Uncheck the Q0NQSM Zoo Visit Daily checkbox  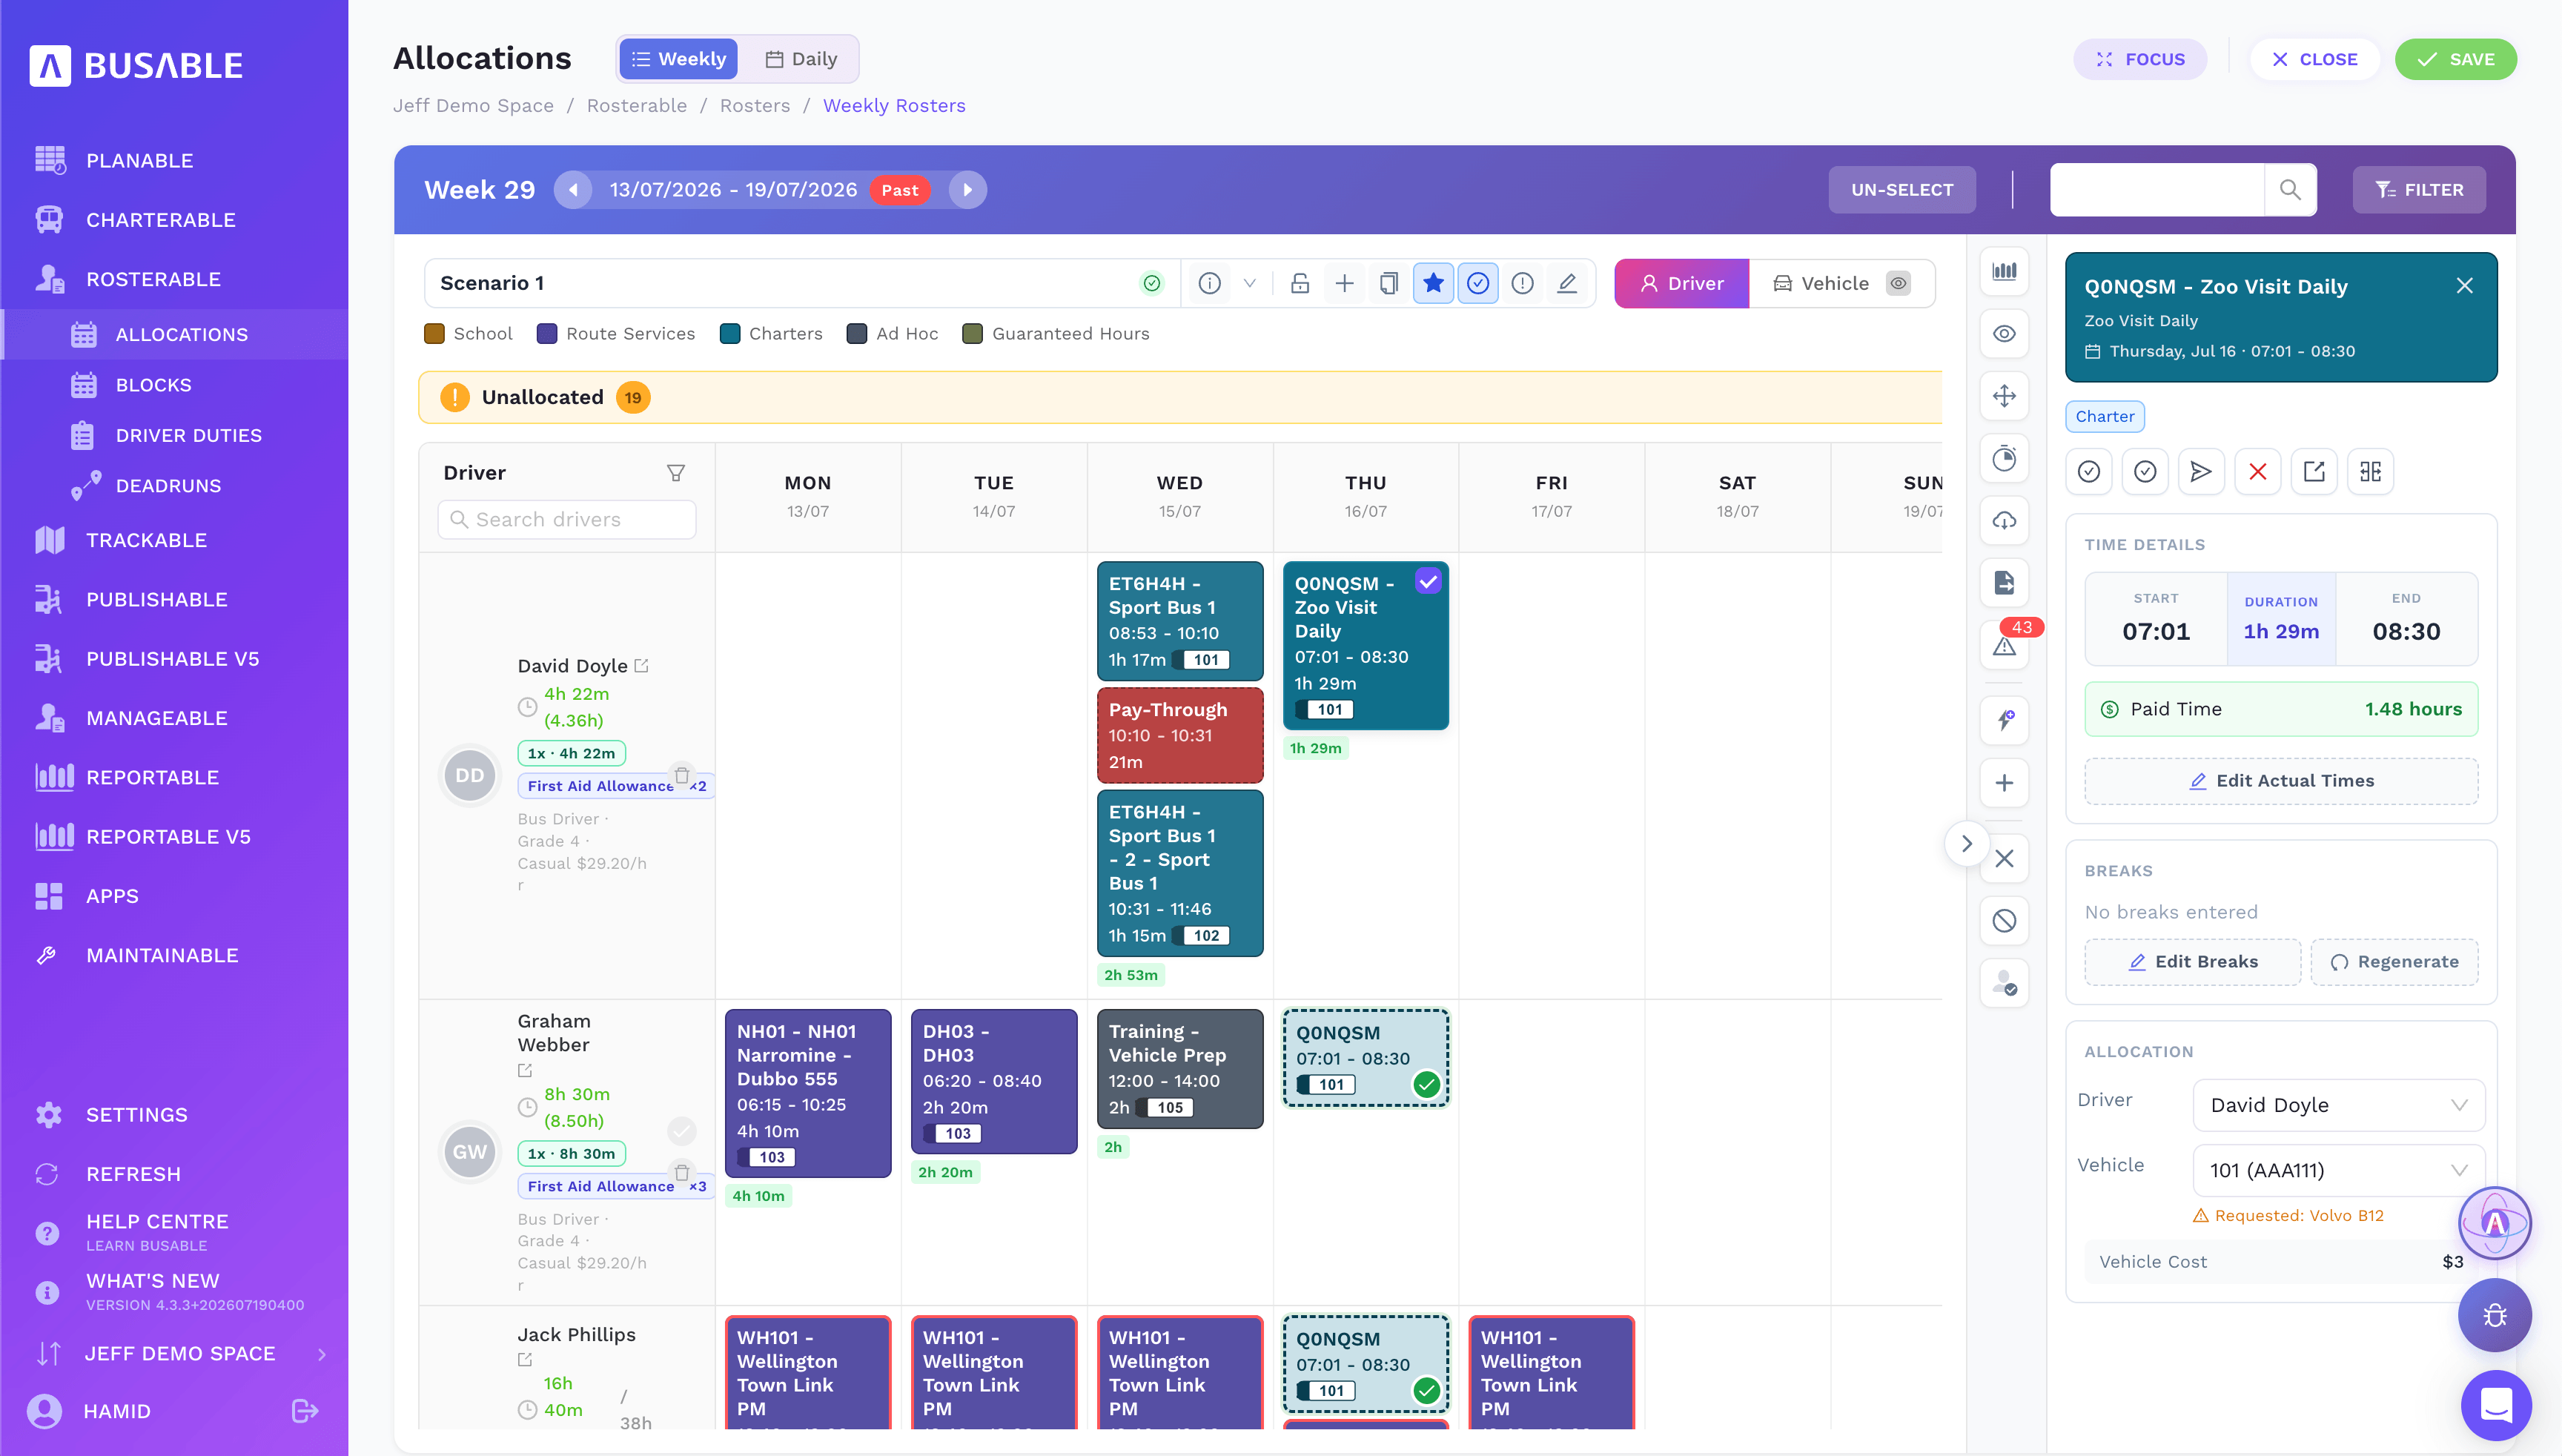pyautogui.click(x=1428, y=581)
